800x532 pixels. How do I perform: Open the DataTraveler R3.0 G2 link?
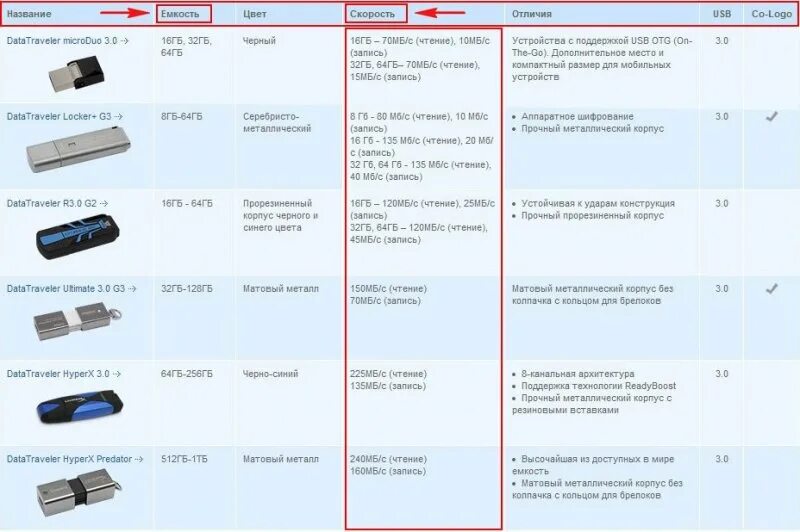pyautogui.click(x=58, y=203)
